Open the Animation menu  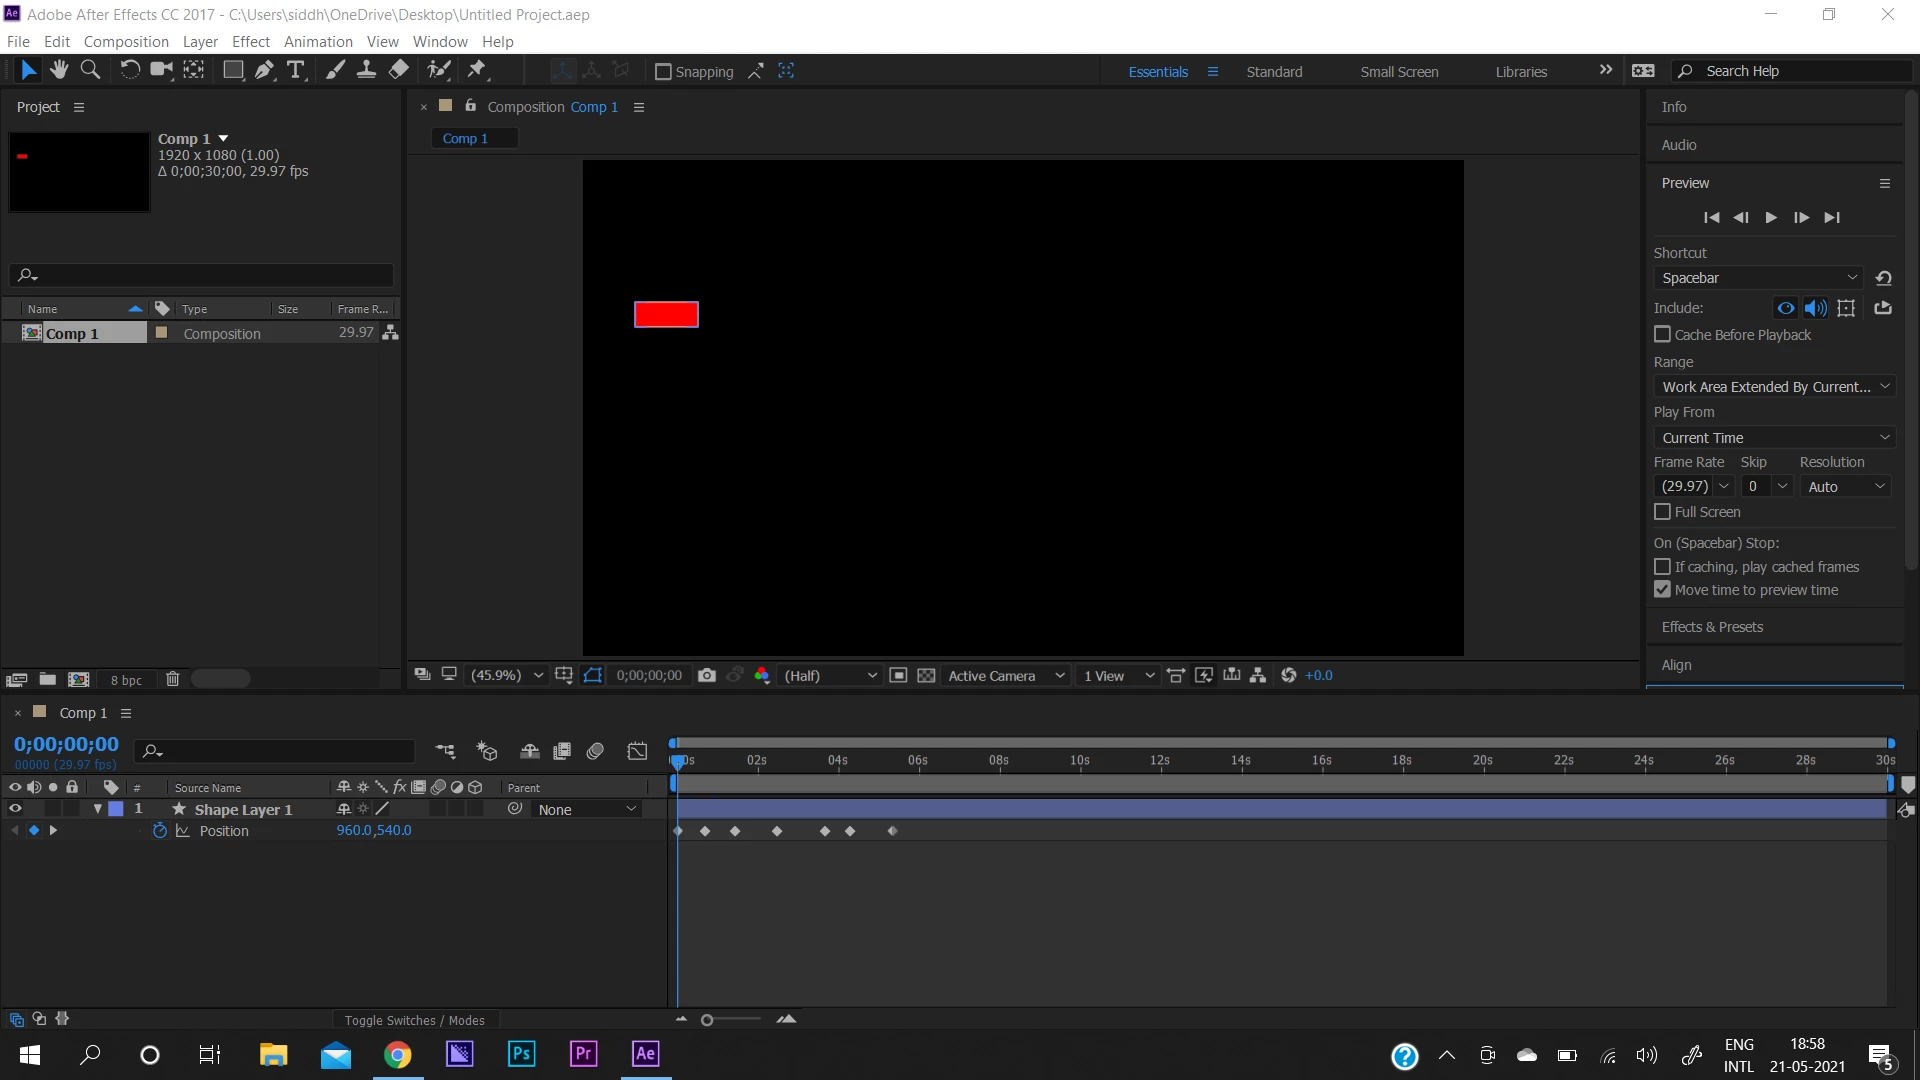point(318,42)
